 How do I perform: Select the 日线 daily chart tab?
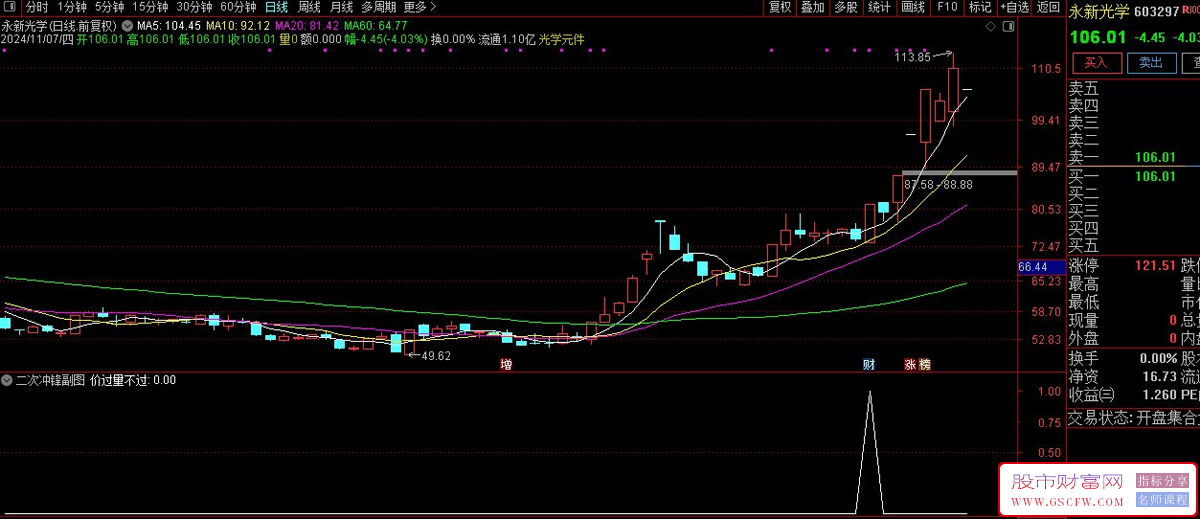pyautogui.click(x=276, y=7)
